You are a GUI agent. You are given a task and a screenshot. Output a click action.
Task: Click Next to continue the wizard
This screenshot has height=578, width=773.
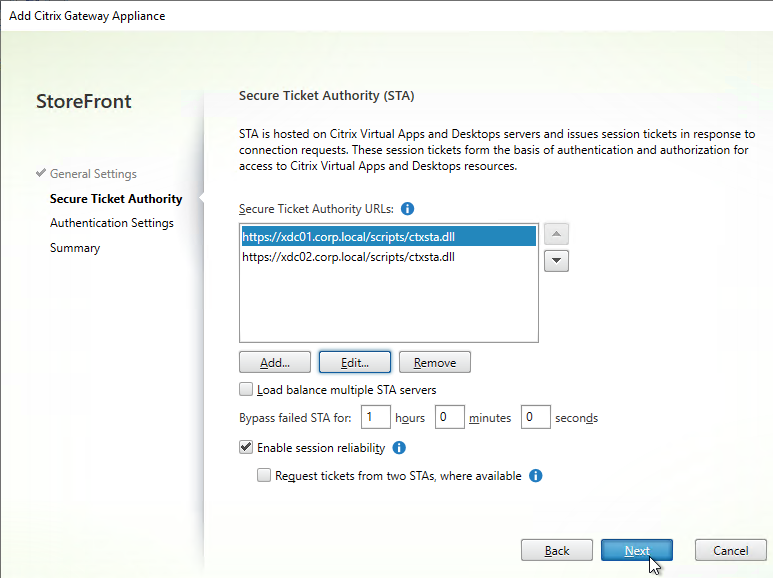(x=637, y=550)
